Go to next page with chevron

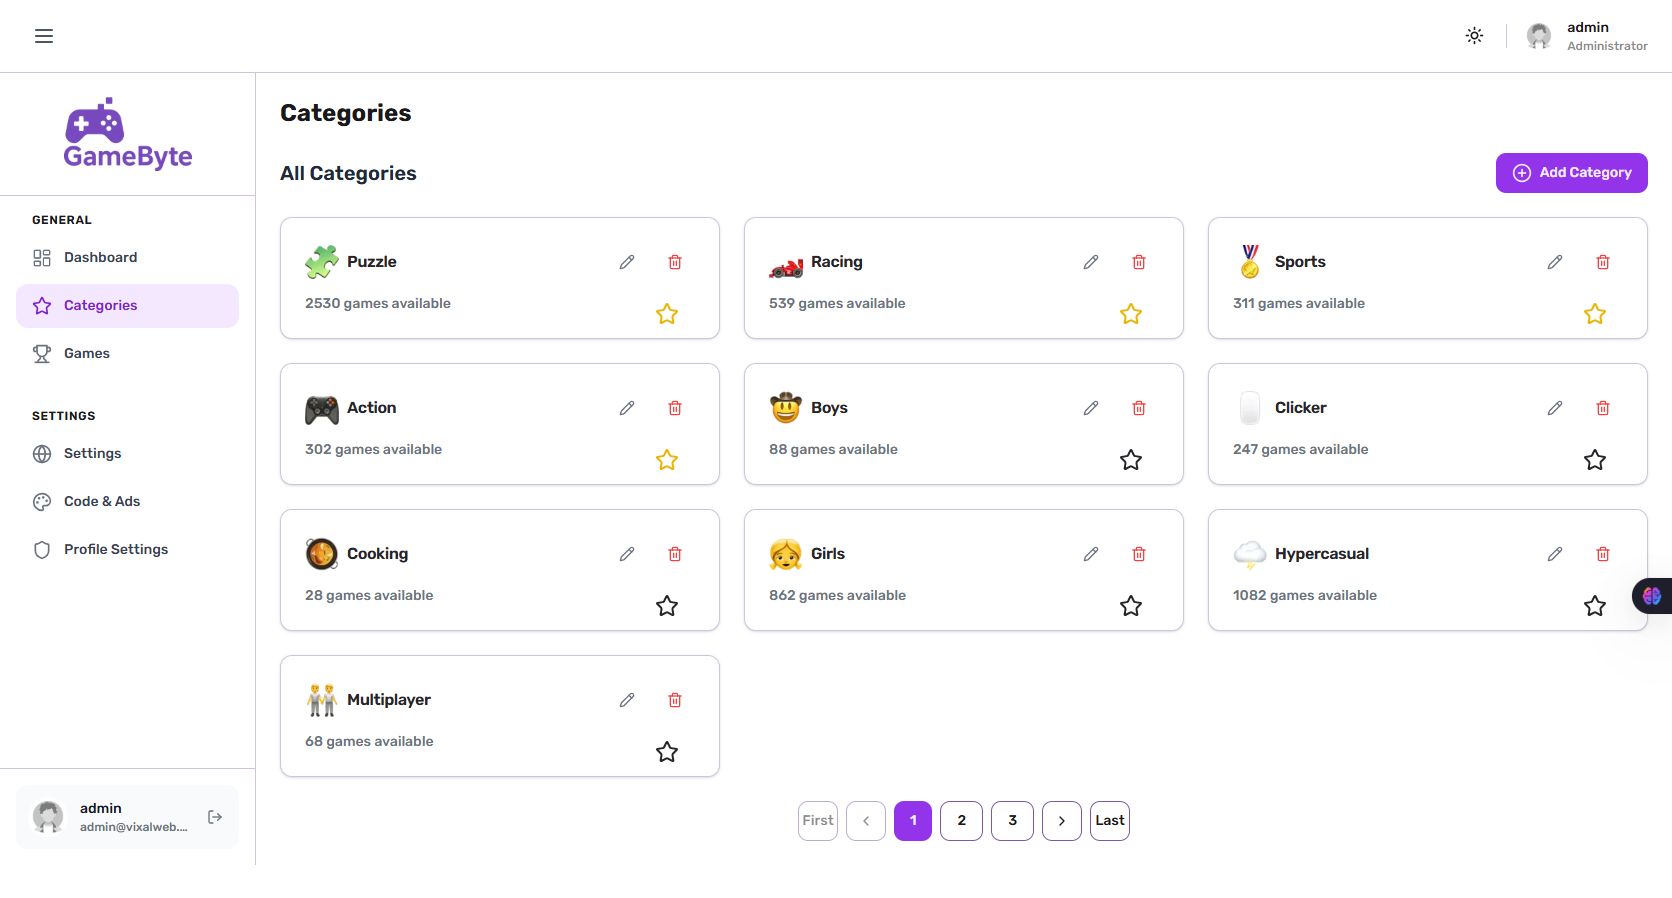click(1062, 821)
